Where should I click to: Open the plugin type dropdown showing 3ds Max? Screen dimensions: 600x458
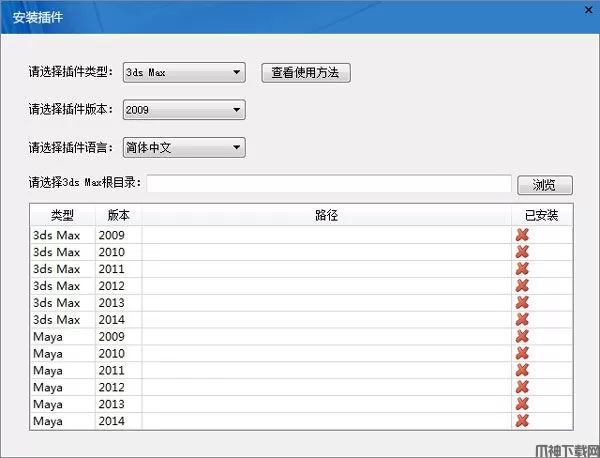pos(184,72)
